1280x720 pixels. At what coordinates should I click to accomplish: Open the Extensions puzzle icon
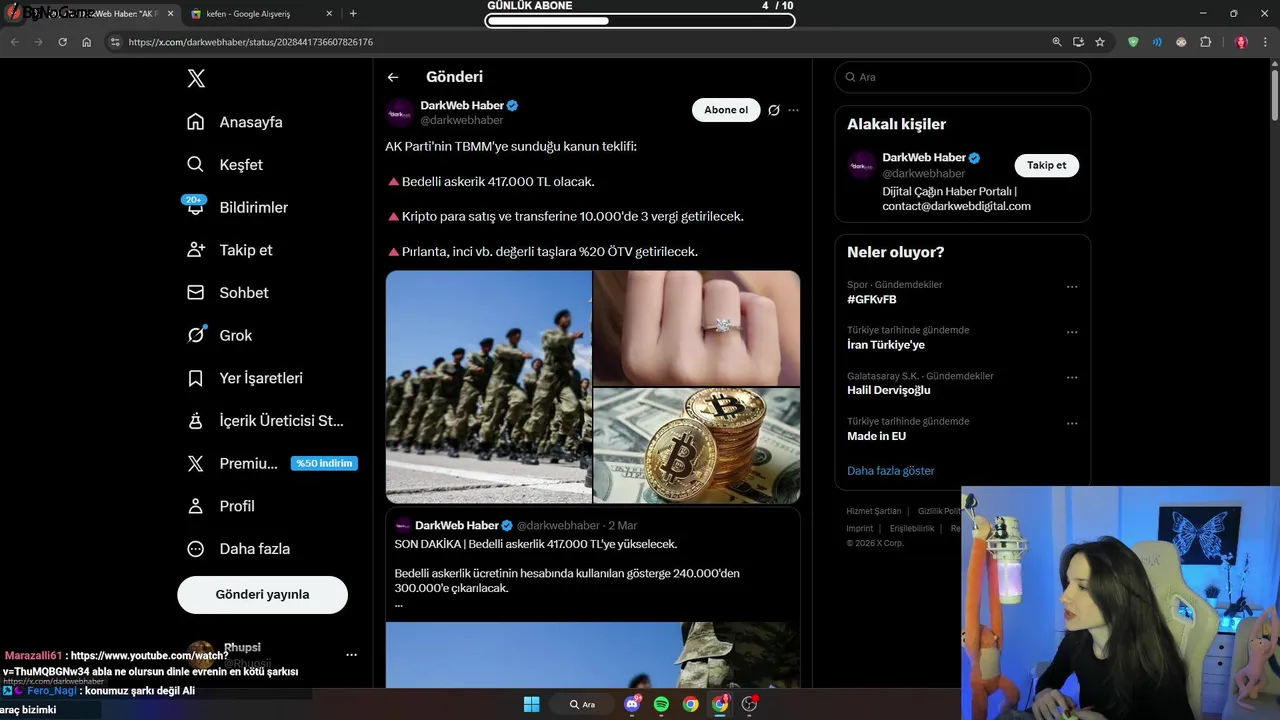1205,42
